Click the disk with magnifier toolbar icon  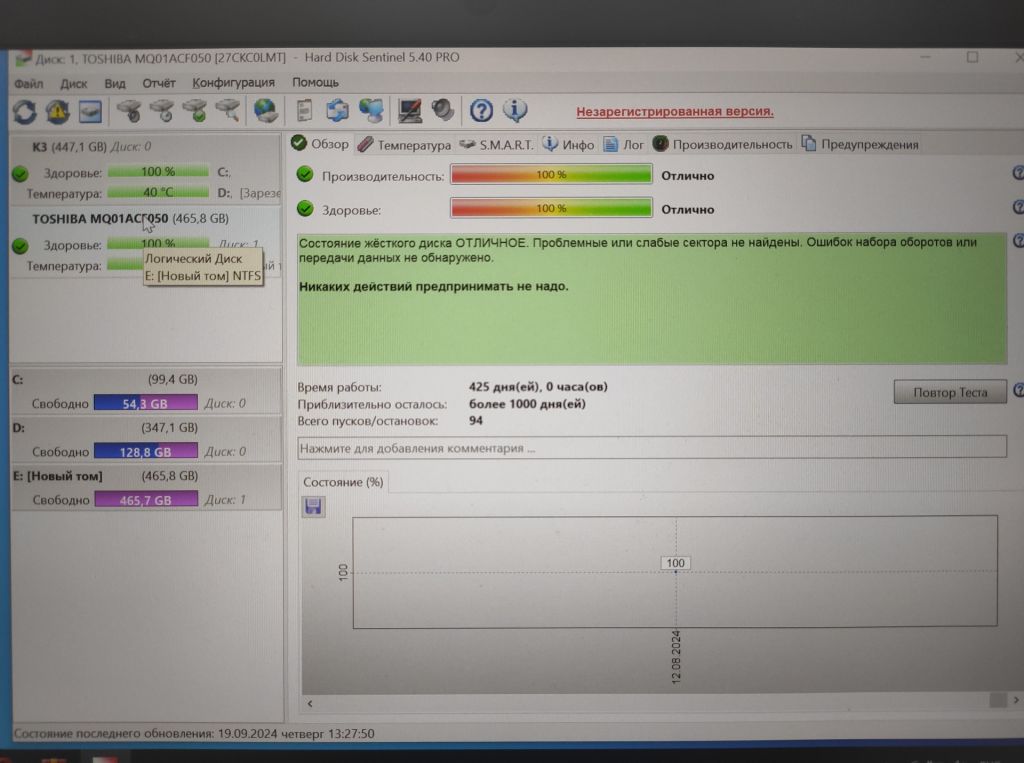(227, 111)
